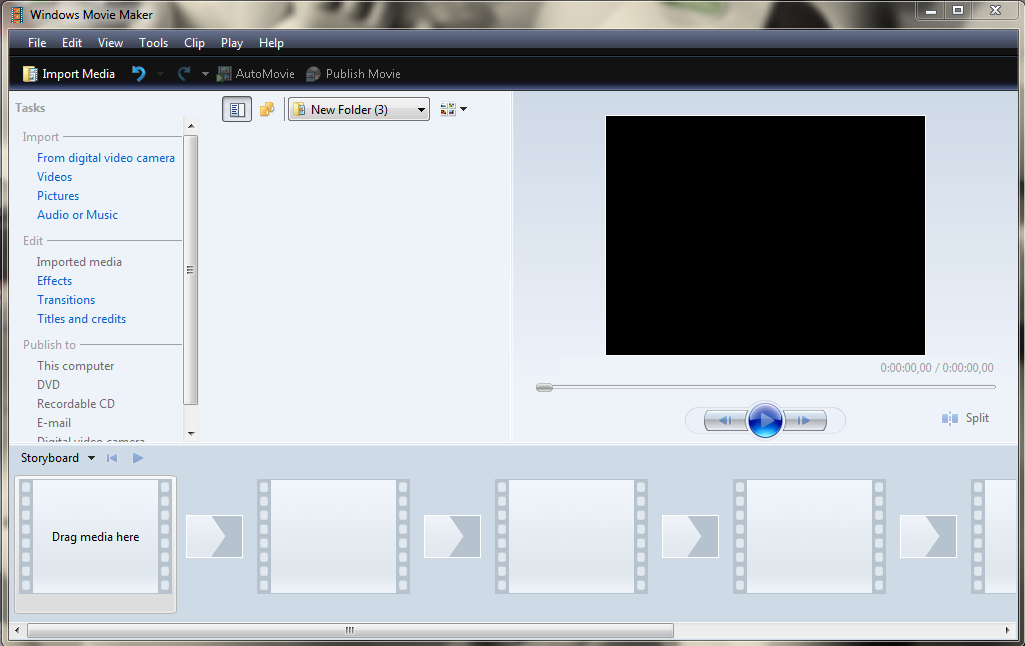Select Imported media under Edit
Viewport: 1025px width, 646px height.
(79, 262)
